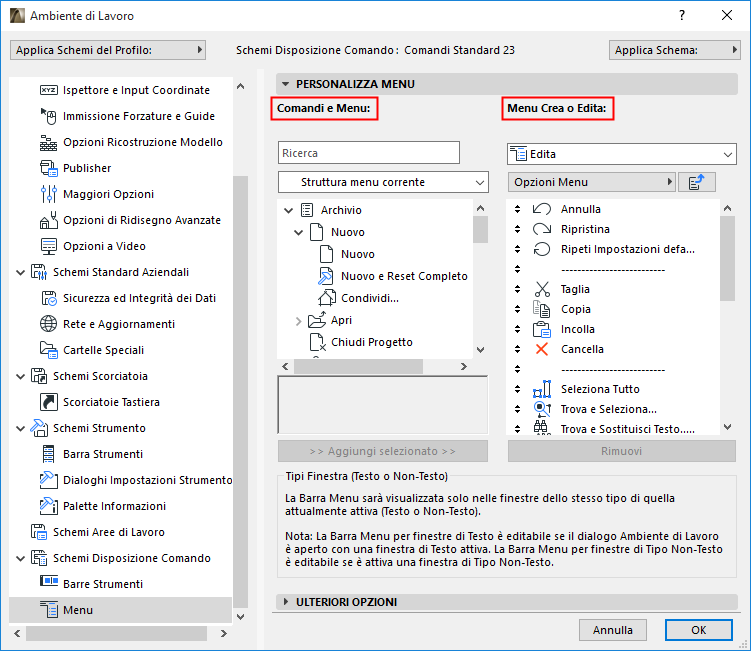Click the Ripristina redo arrow icon
The height and width of the screenshot is (651, 751).
point(542,229)
